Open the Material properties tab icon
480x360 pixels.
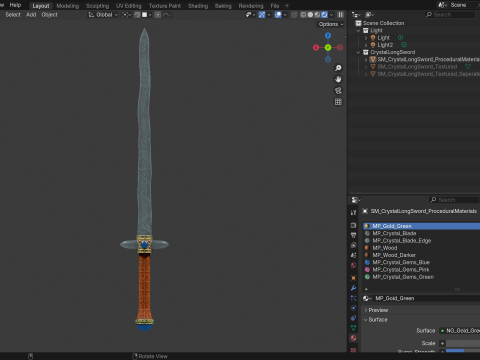[x=353, y=338]
